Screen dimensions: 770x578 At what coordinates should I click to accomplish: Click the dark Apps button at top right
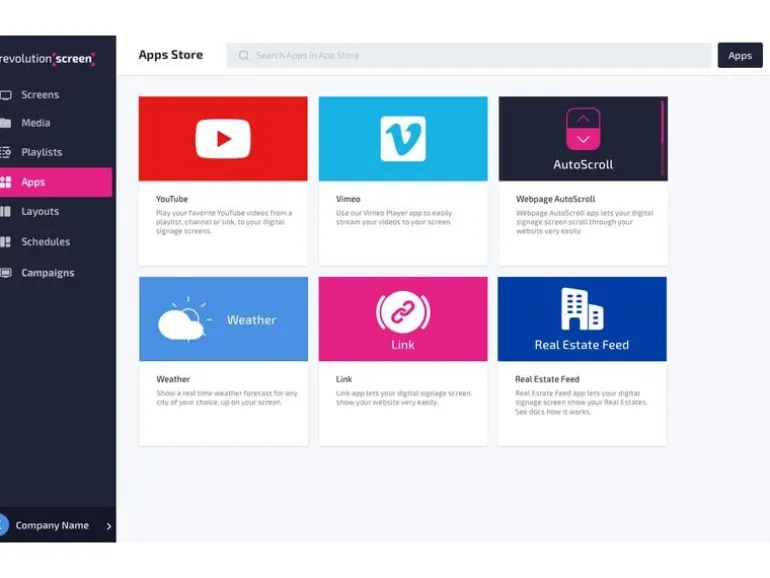740,55
